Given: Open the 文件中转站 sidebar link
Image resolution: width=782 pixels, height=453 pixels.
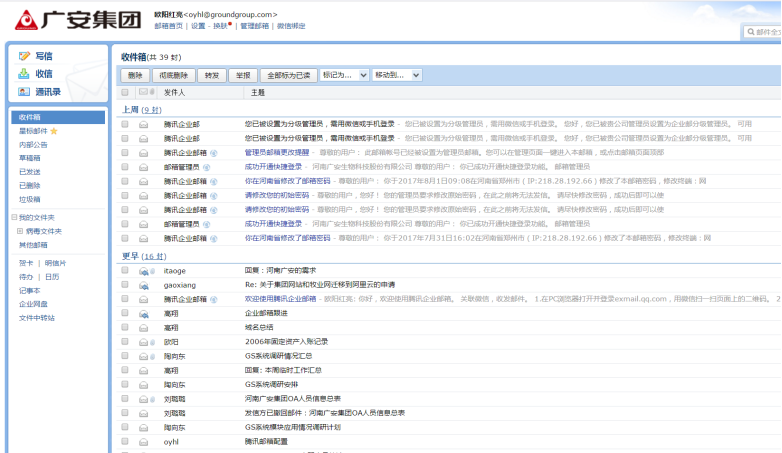Looking at the screenshot, I should click(x=36, y=318).
